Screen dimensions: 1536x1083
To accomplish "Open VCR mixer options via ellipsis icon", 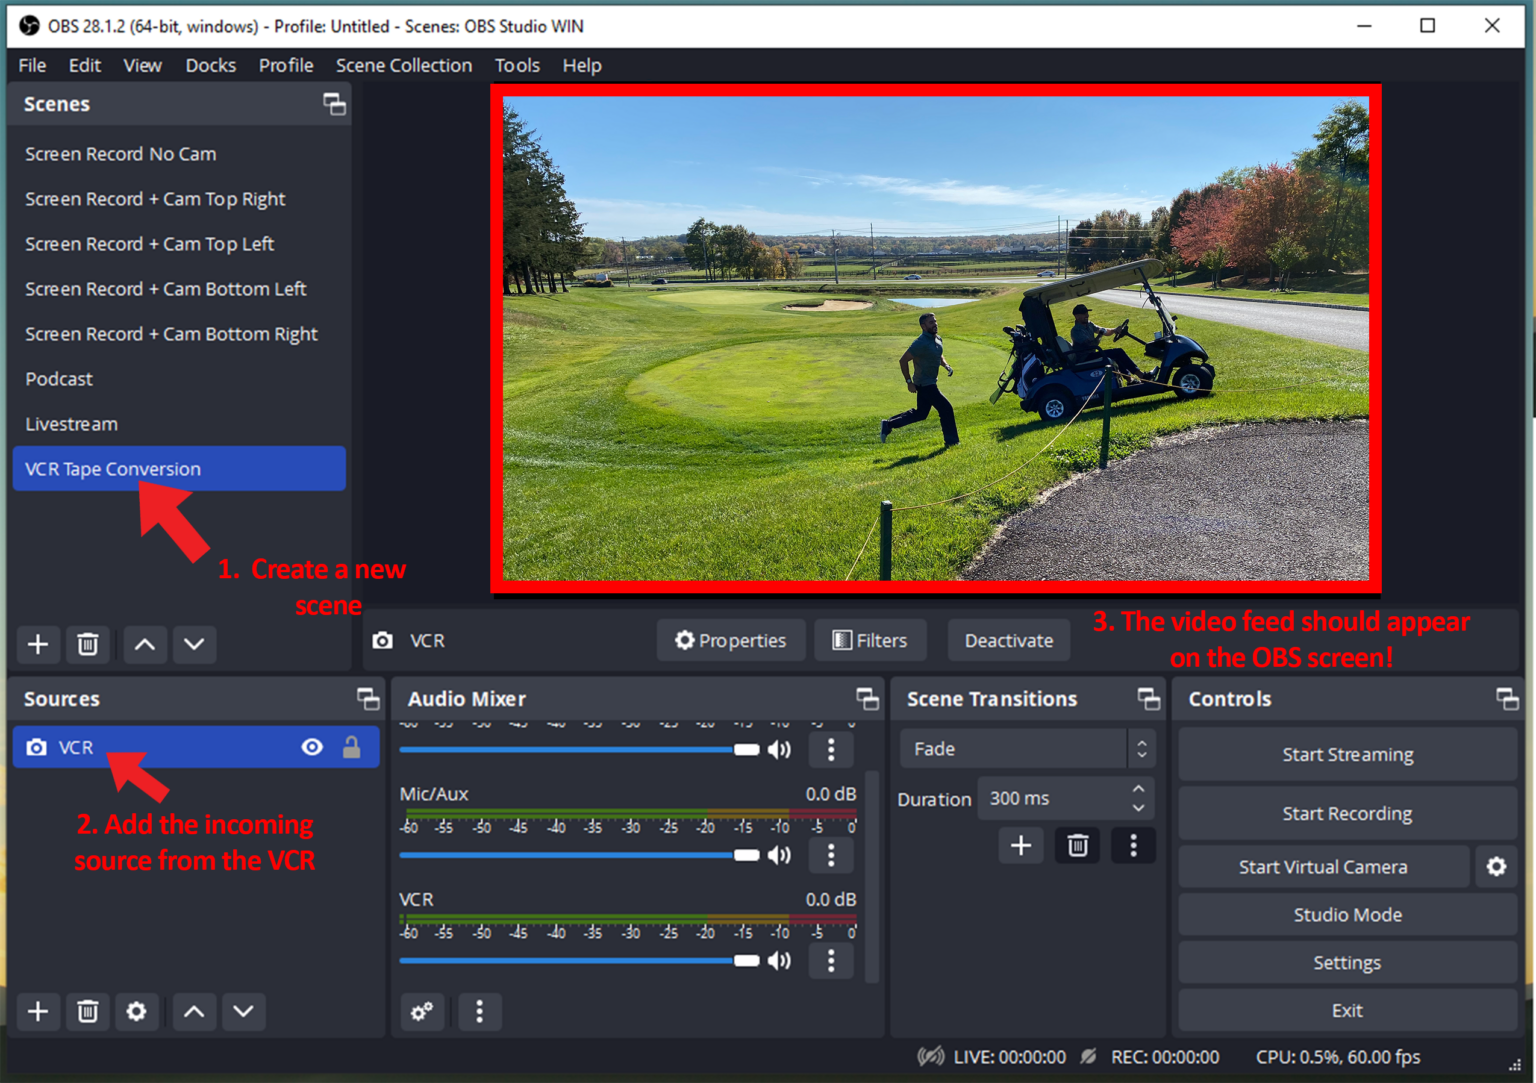I will [831, 961].
